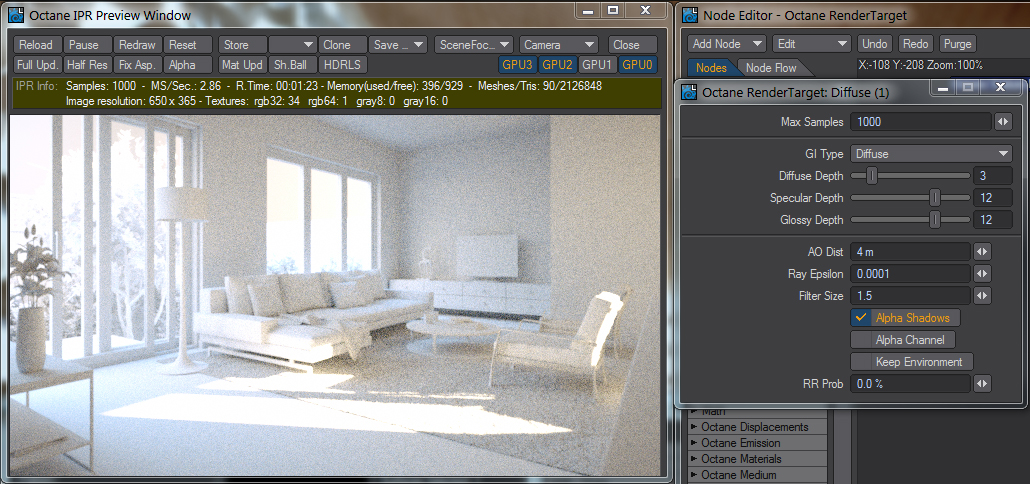1030x484 pixels.
Task: Open the empty dropdown next to Store
Action: (x=293, y=45)
